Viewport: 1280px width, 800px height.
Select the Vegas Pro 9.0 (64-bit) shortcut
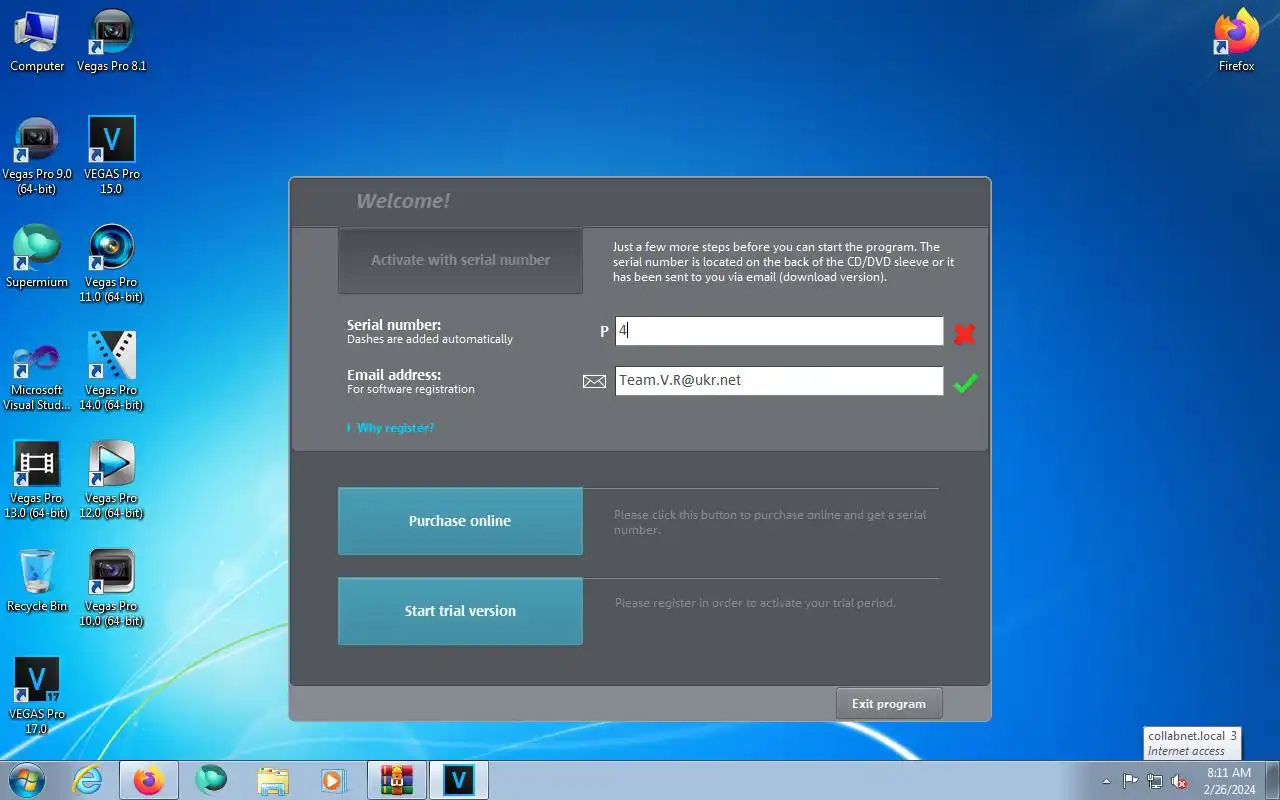tap(37, 156)
